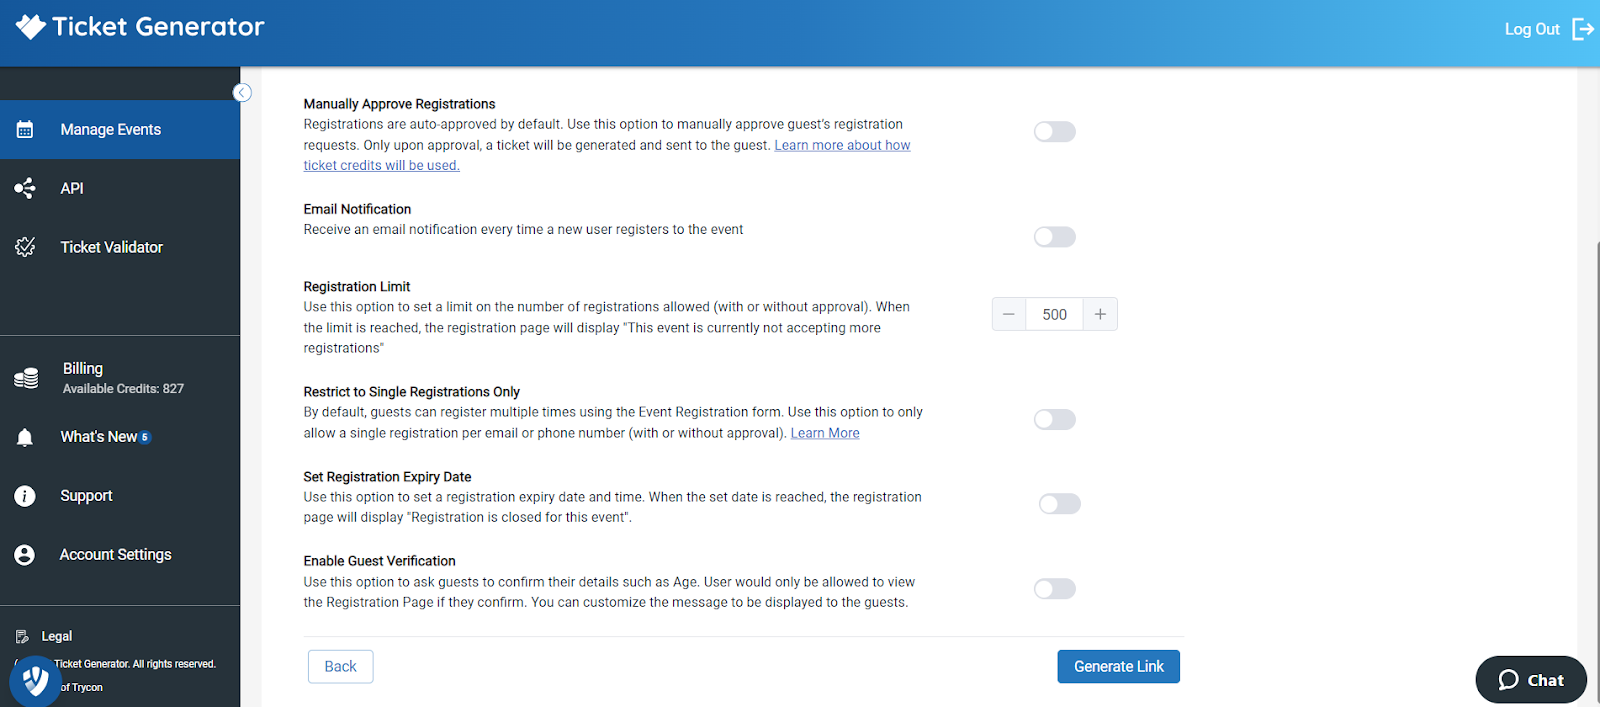Click the What's New bell icon
This screenshot has width=1600, height=707.
click(25, 437)
